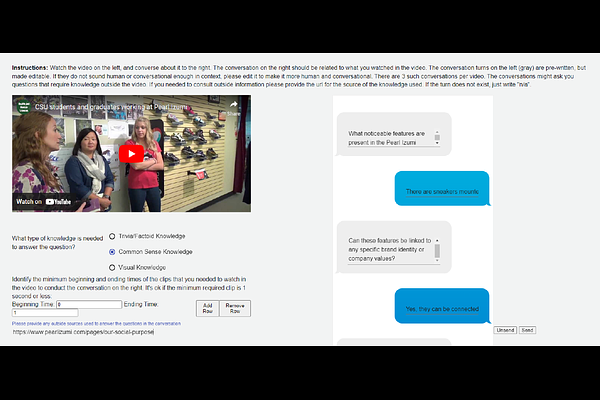600x400 pixels.
Task: Play the YouTube video
Action: pos(131,154)
